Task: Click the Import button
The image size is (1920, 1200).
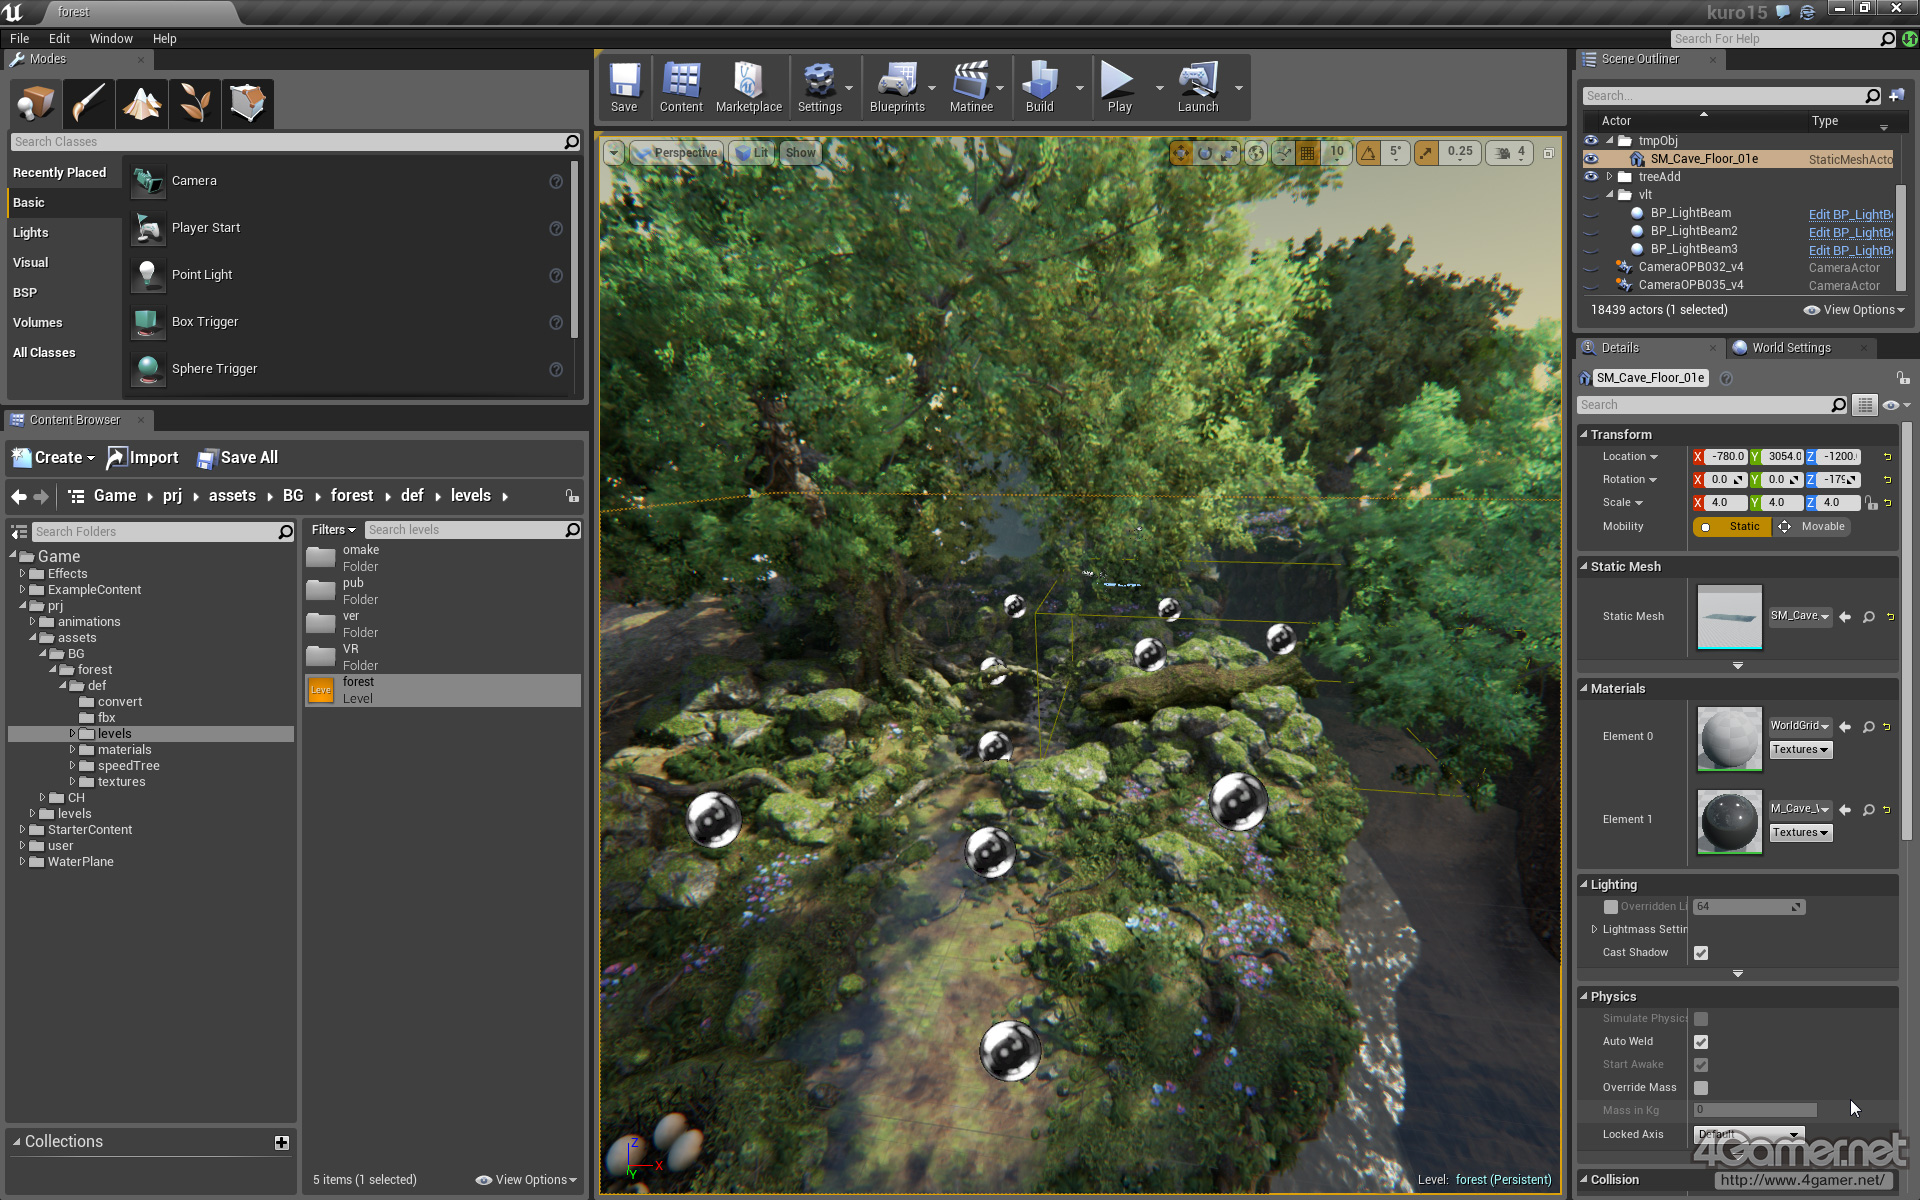Action: tap(143, 458)
